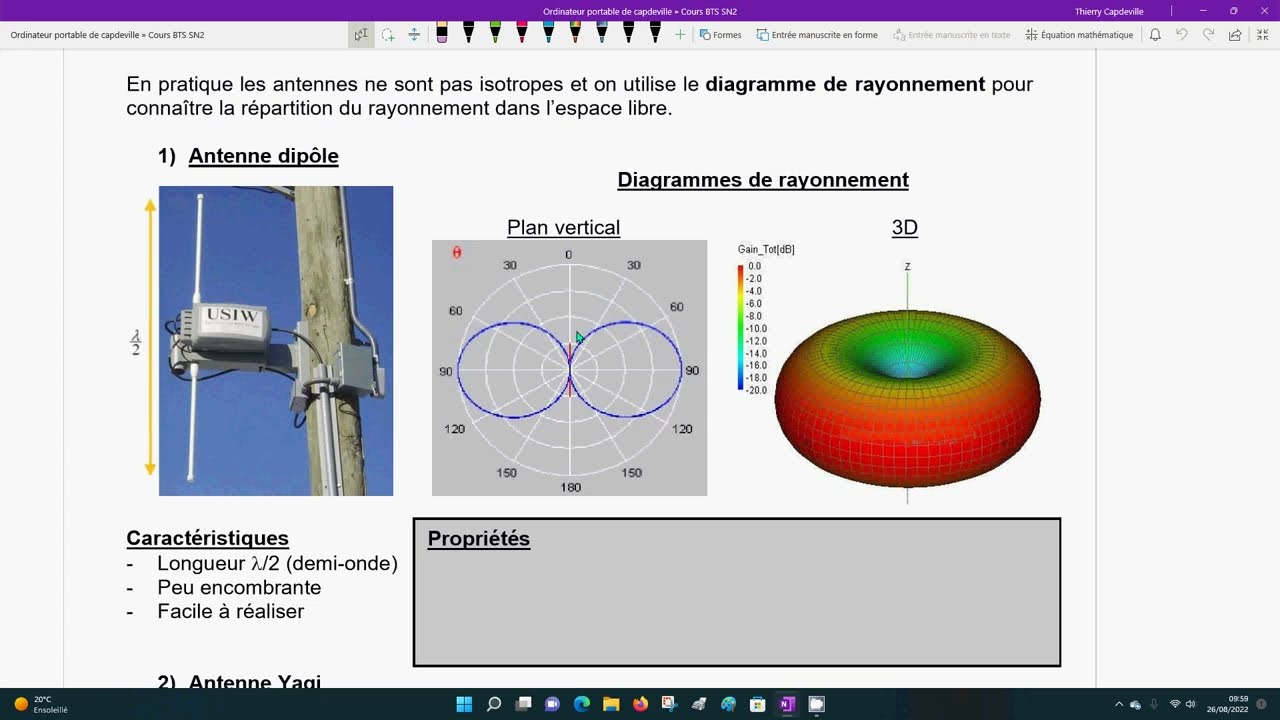1280x720 pixels.
Task: Click the Antenne Yagi heading
Action: (255, 681)
